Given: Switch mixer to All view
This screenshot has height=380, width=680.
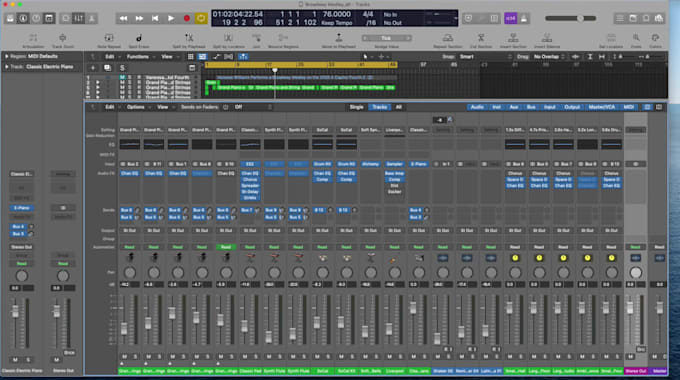Looking at the screenshot, I should click(399, 107).
